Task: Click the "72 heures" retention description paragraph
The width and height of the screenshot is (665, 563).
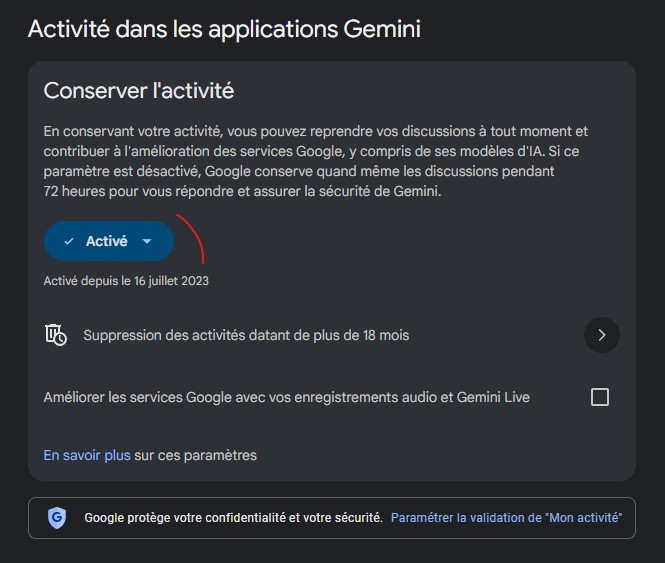Action: click(x=316, y=161)
